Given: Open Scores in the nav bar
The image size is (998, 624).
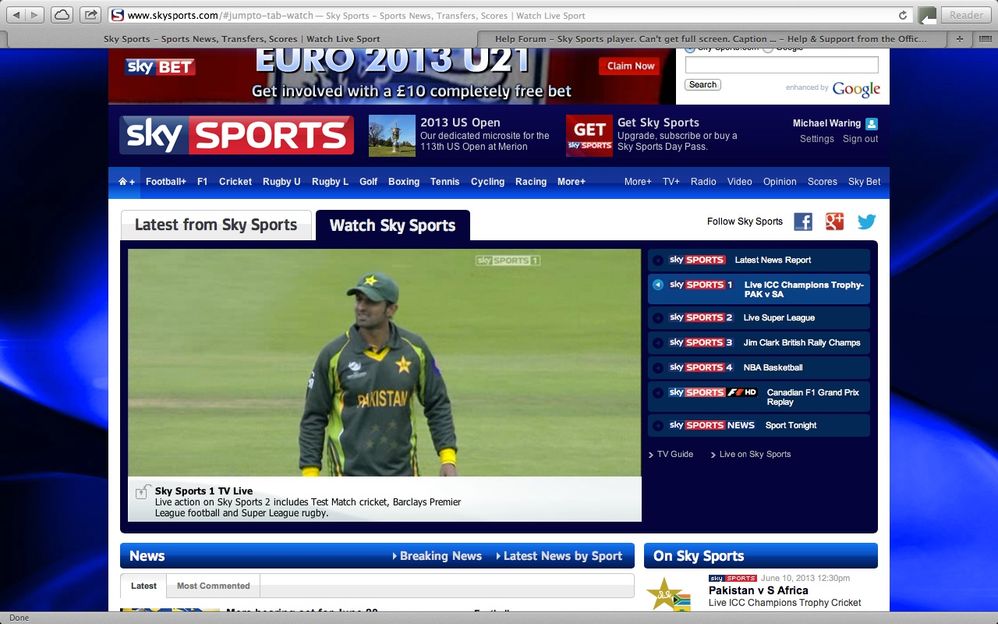Looking at the screenshot, I should (x=822, y=181).
